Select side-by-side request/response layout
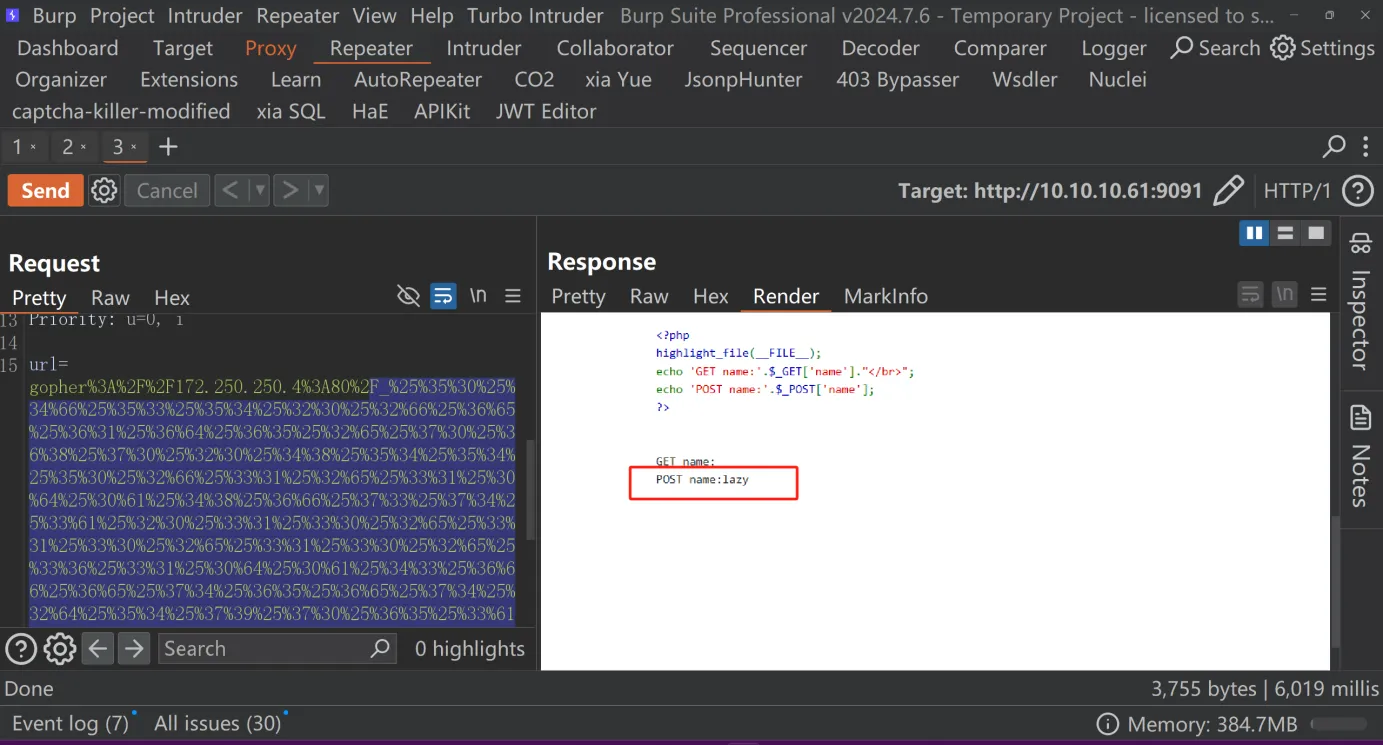Screen dimensions: 1383x745 click(x=1254, y=233)
